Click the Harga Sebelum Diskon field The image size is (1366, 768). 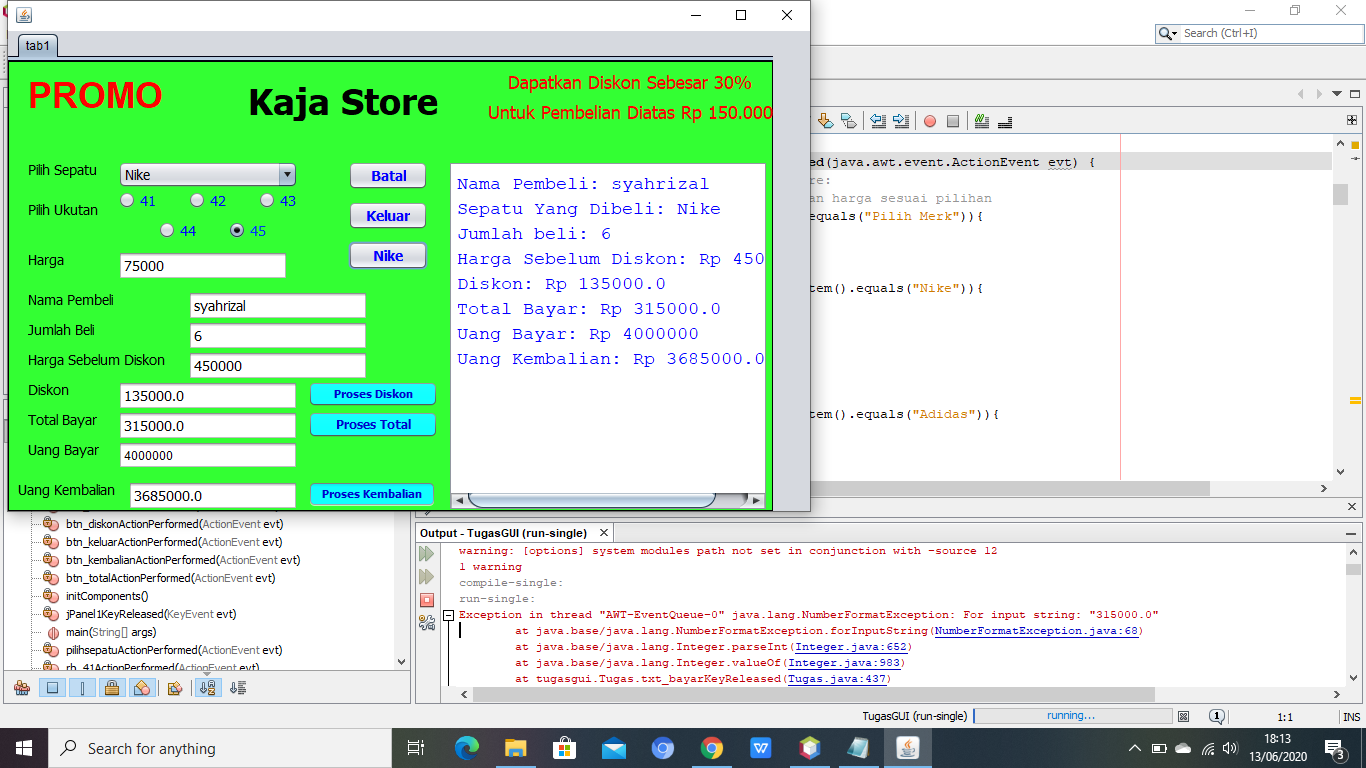pyautogui.click(x=278, y=366)
